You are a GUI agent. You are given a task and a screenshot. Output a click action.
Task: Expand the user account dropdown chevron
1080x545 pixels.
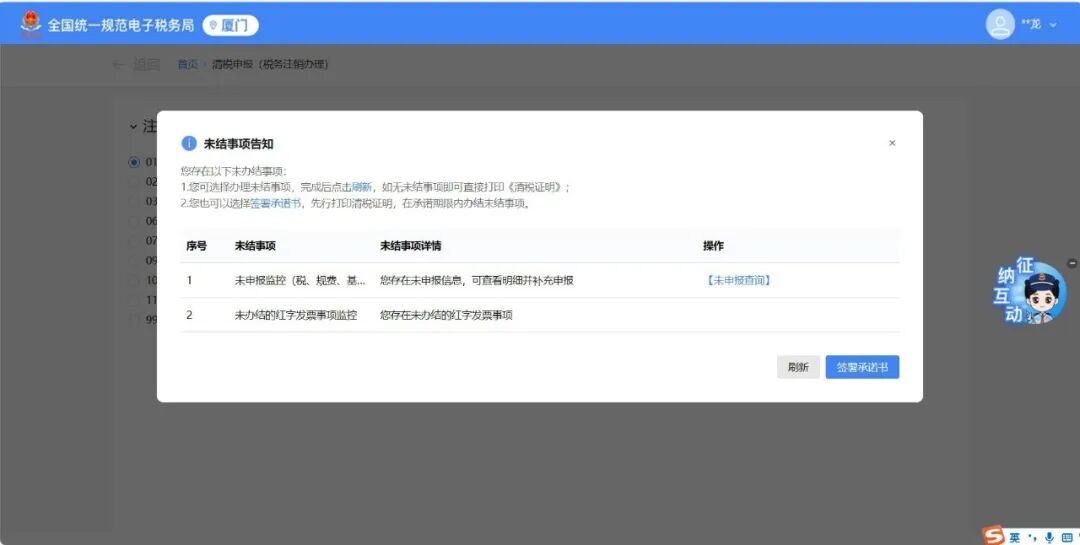[1052, 25]
